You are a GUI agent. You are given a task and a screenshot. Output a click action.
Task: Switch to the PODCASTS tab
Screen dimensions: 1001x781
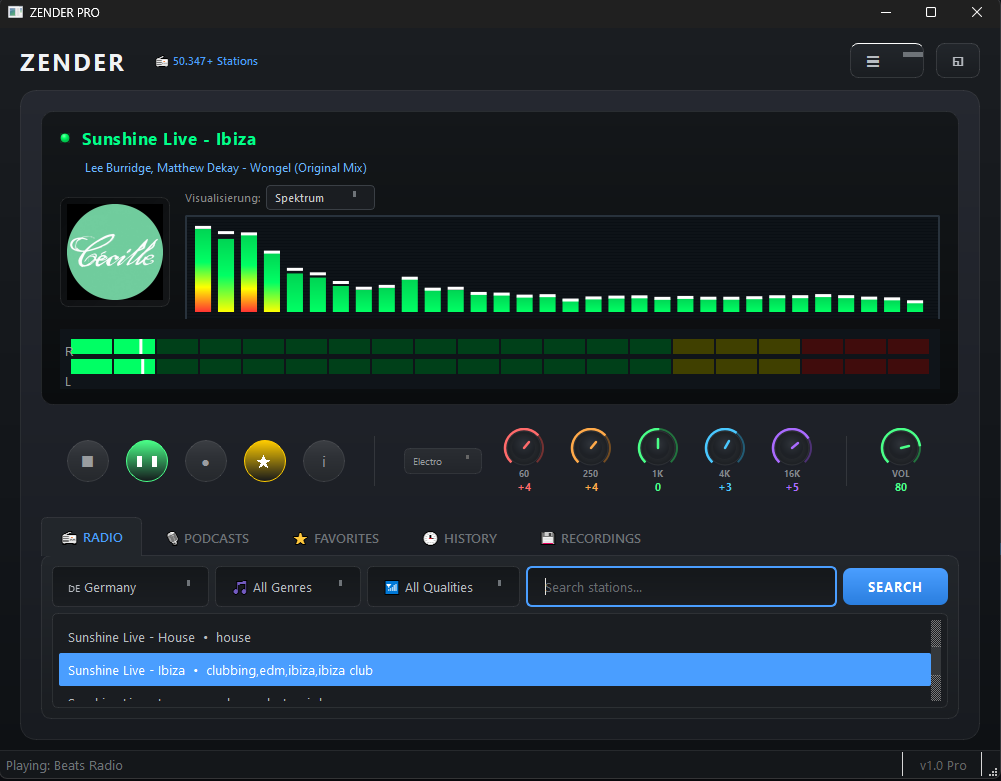(207, 537)
